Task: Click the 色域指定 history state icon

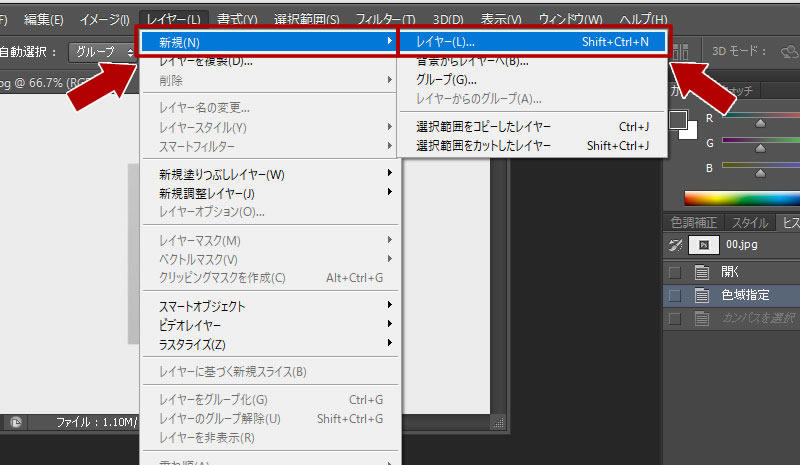Action: [702, 295]
